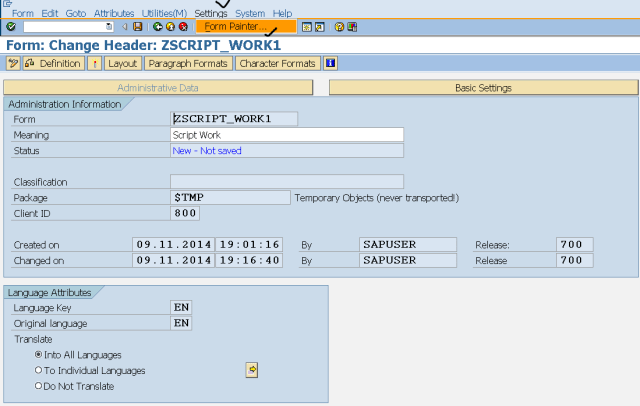Viewport: 640px width, 406px height.
Task: Open the Utilities(M) menu
Action: pos(164,13)
